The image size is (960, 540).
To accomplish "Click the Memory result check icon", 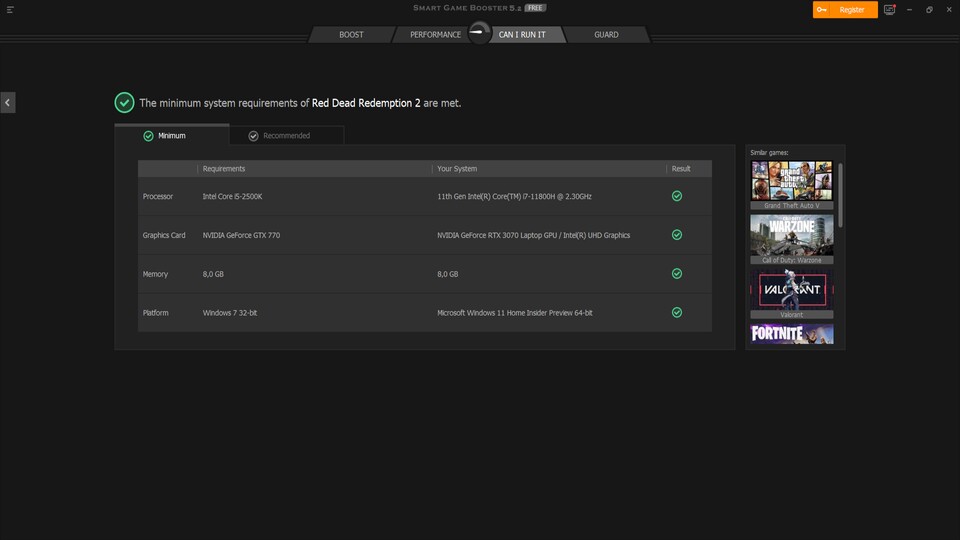I will pos(677,274).
